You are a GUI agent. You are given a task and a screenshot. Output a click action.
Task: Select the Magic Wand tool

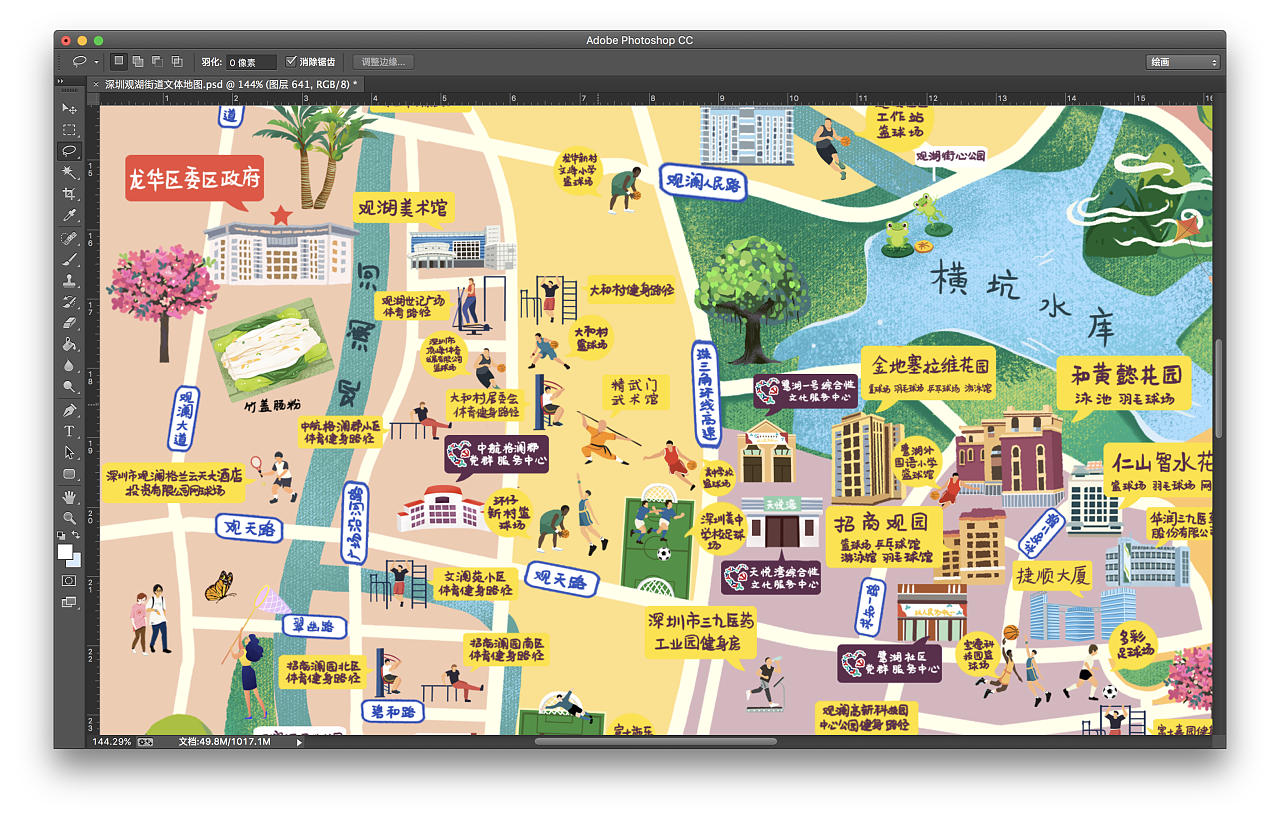coord(69,172)
